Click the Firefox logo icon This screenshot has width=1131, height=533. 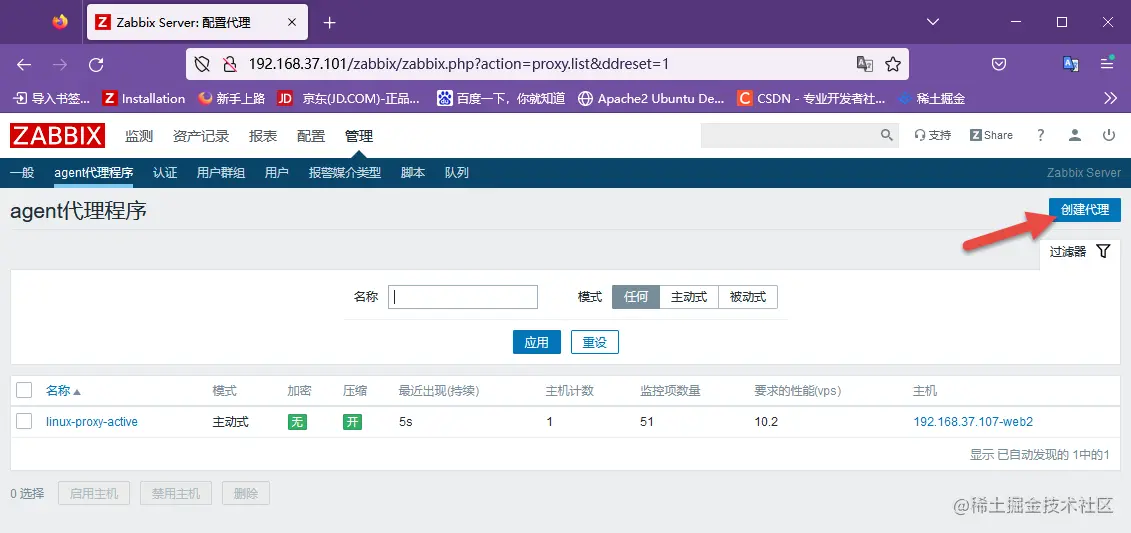[x=60, y=22]
